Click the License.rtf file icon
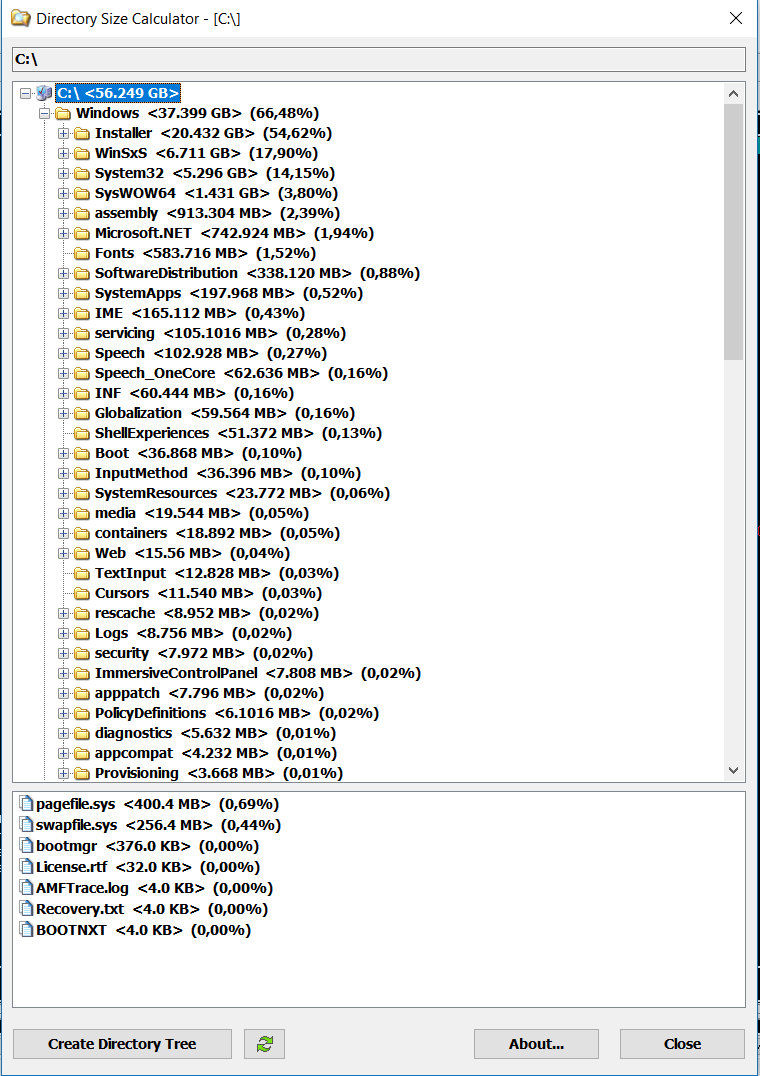This screenshot has width=760, height=1076. click(26, 867)
